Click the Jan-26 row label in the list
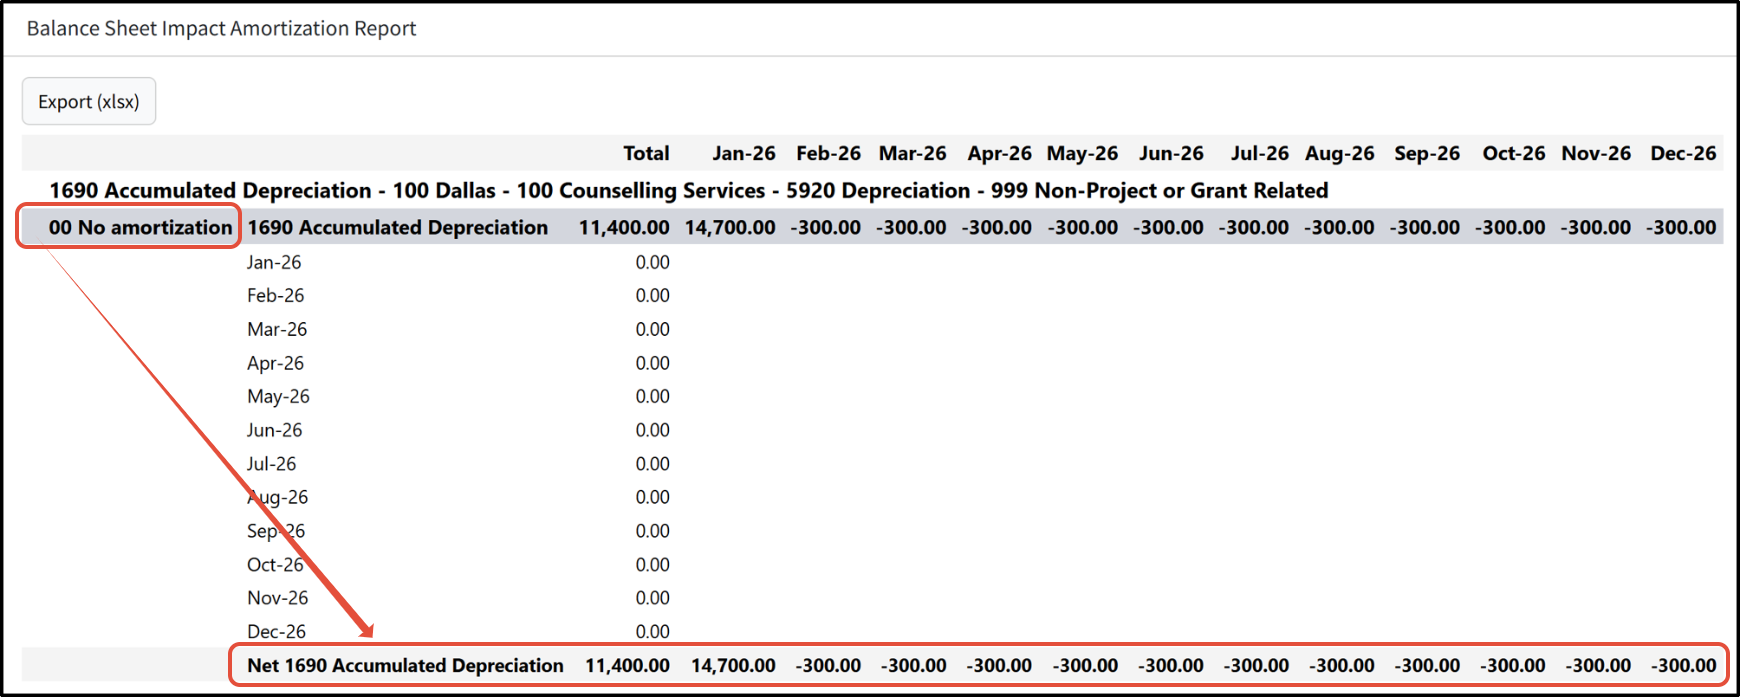 (274, 262)
